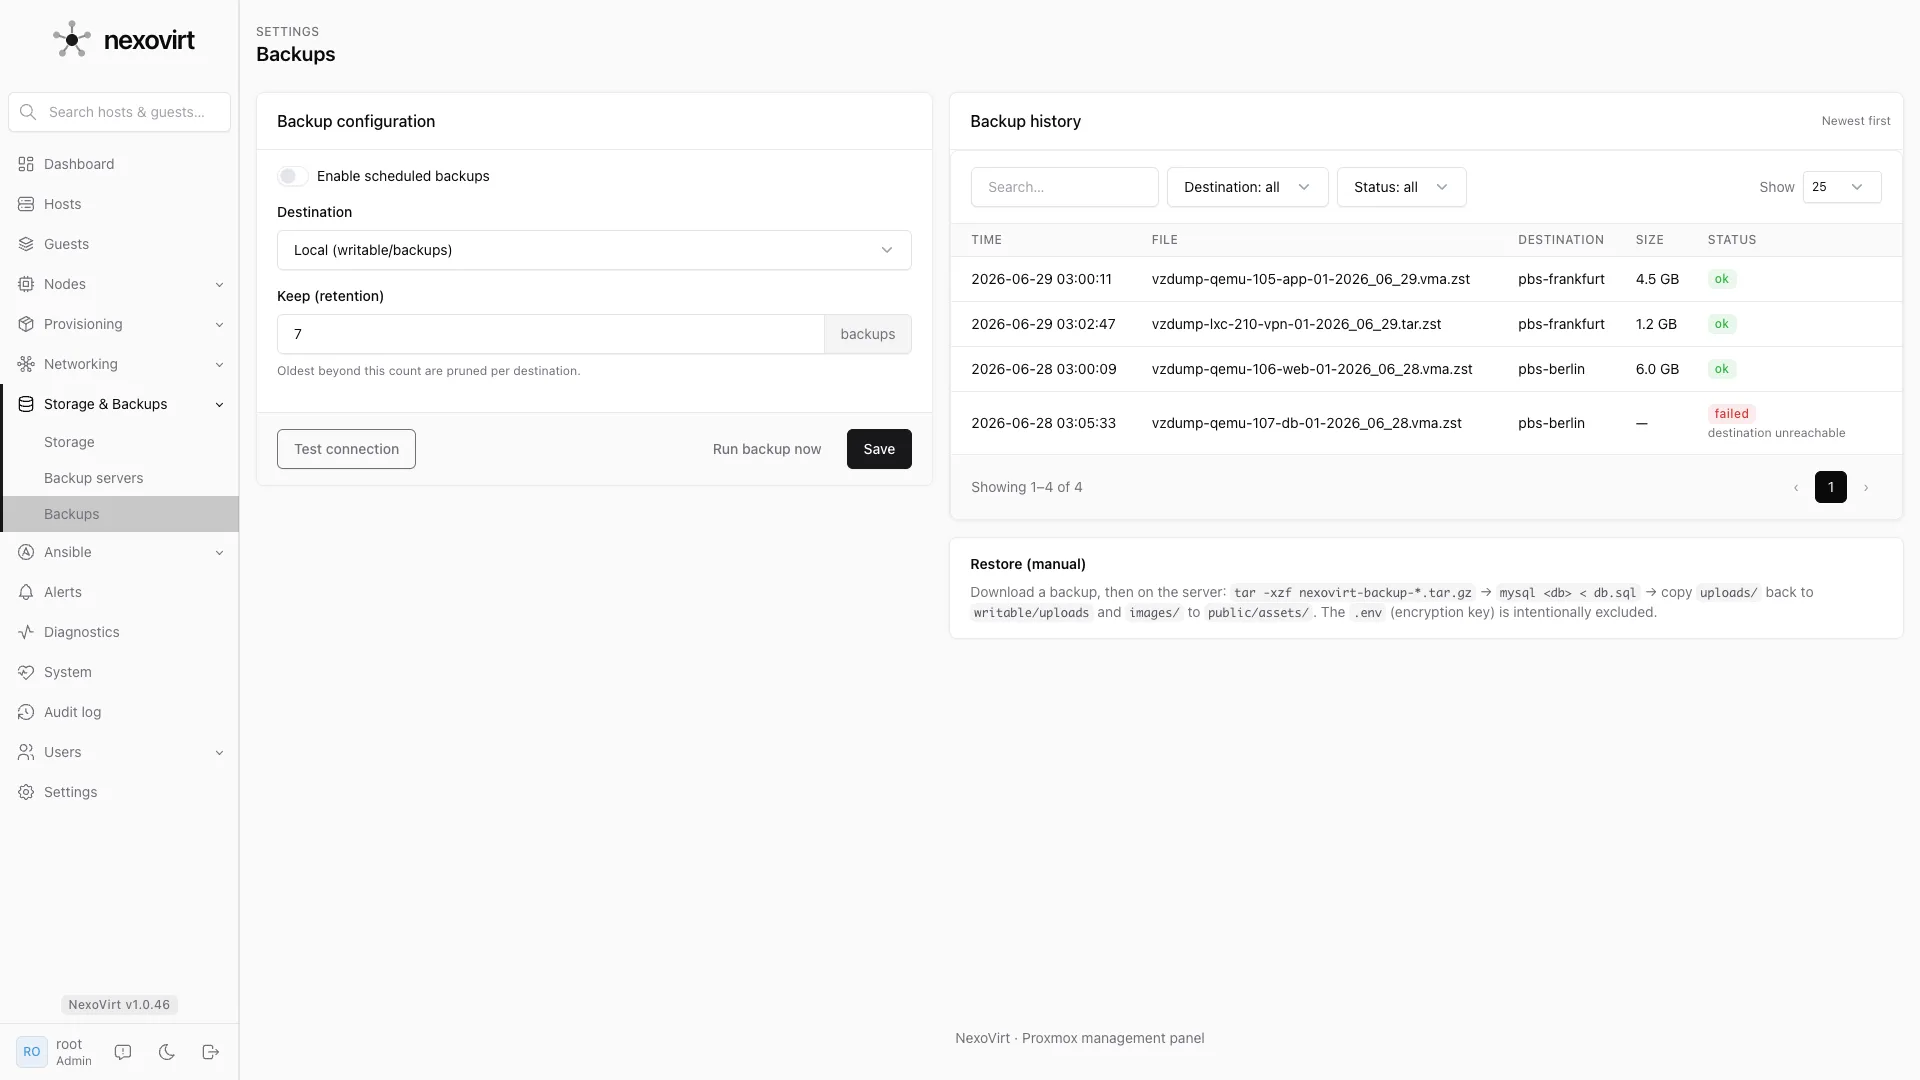Click the NexoVirt v1.0.46 version badge

(119, 1005)
